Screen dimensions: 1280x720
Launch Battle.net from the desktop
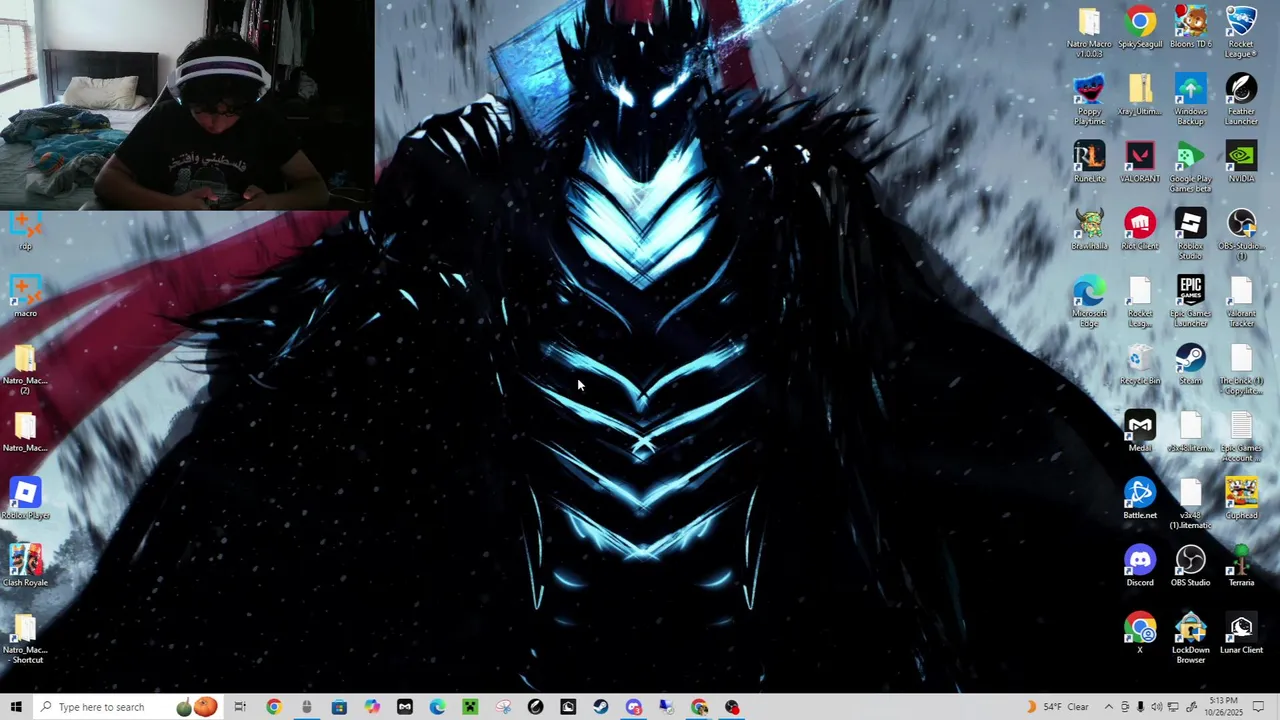click(x=1139, y=498)
